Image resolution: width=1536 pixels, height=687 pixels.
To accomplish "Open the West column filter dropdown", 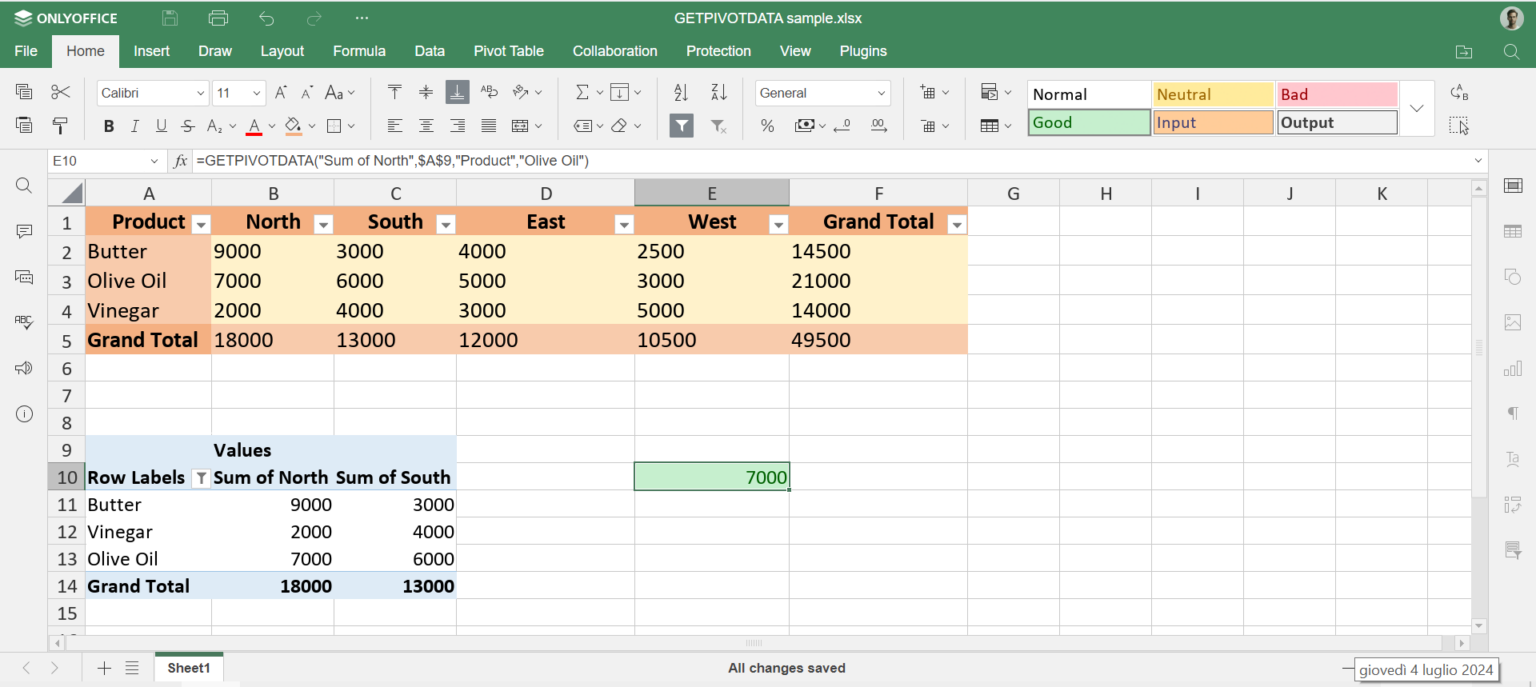I will 778,224.
